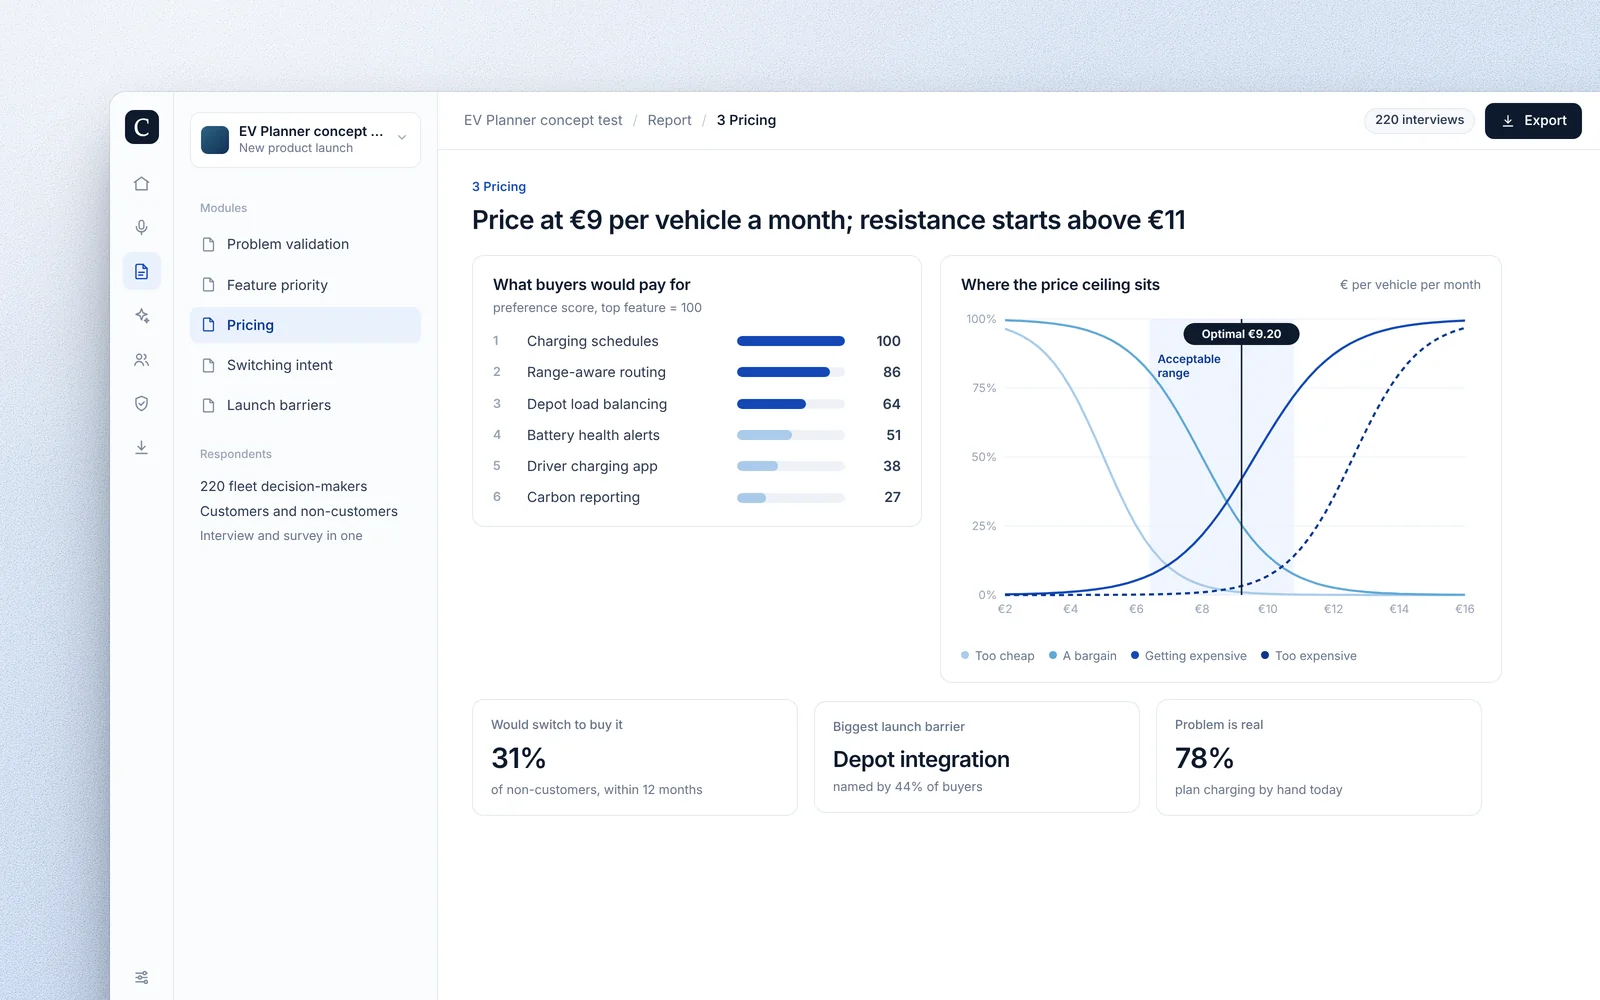Click Interview and survey in one text

(x=281, y=536)
